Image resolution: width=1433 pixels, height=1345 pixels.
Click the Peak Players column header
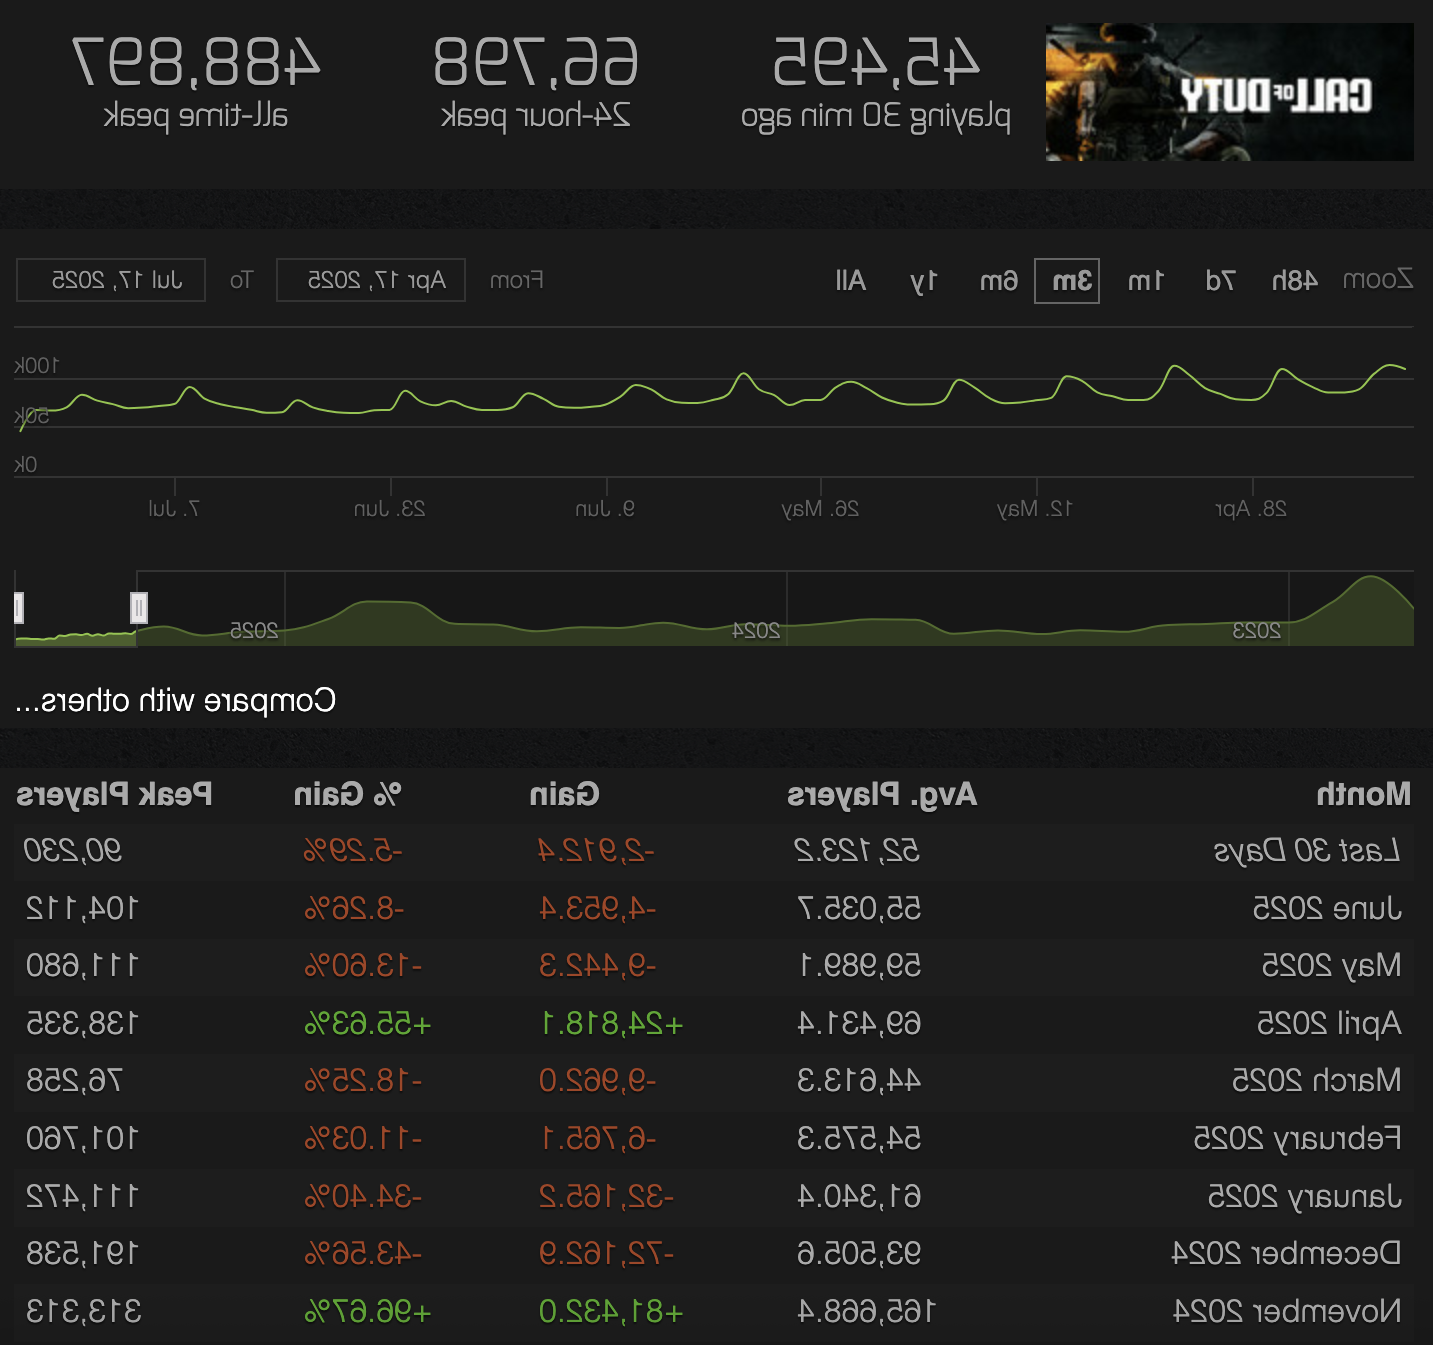coord(114,795)
